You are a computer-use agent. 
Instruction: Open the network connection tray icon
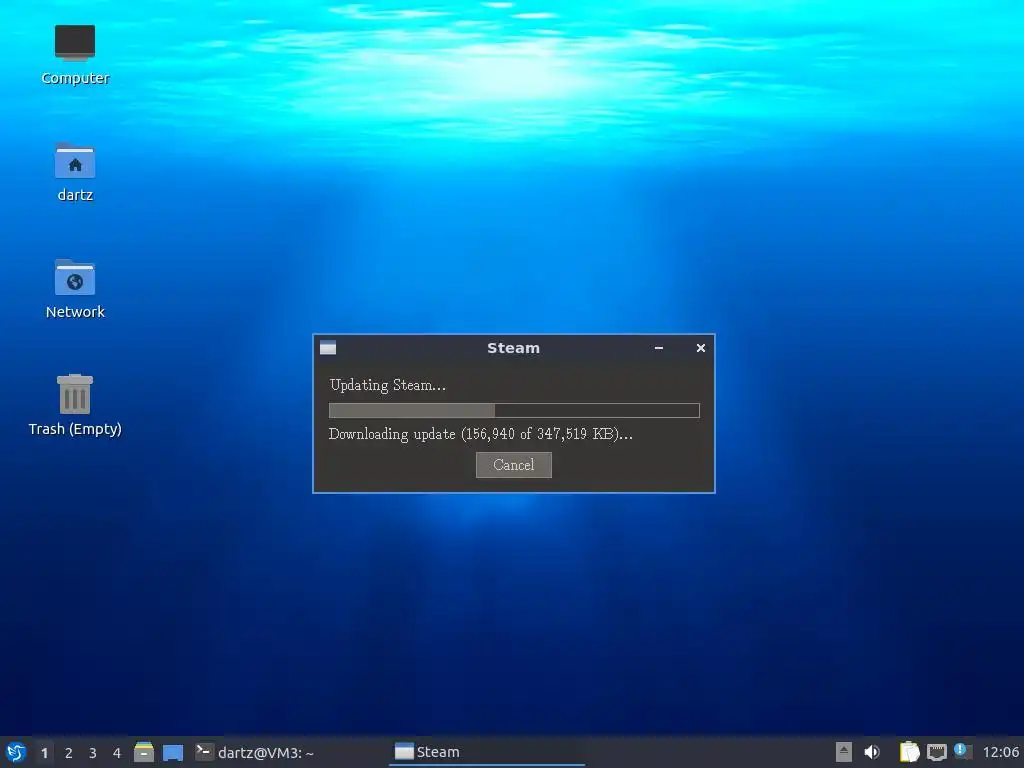936,752
